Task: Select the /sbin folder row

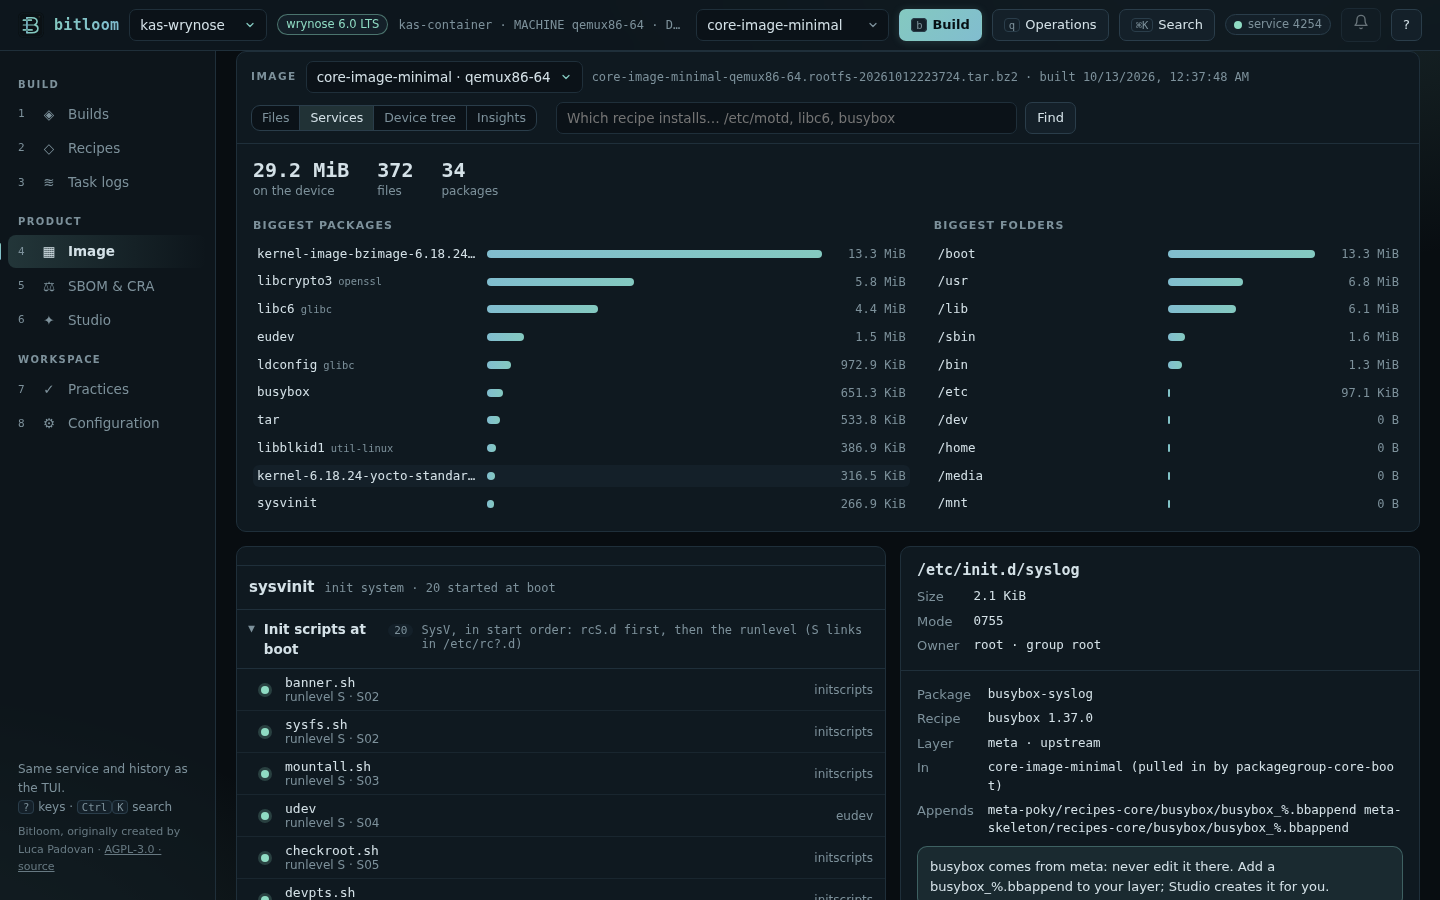Action: (1168, 337)
